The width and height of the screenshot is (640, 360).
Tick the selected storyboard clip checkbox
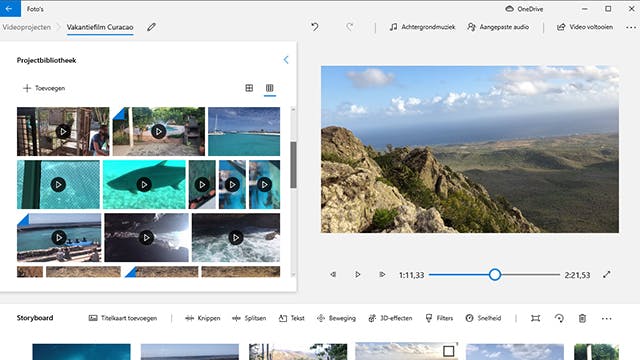click(449, 351)
